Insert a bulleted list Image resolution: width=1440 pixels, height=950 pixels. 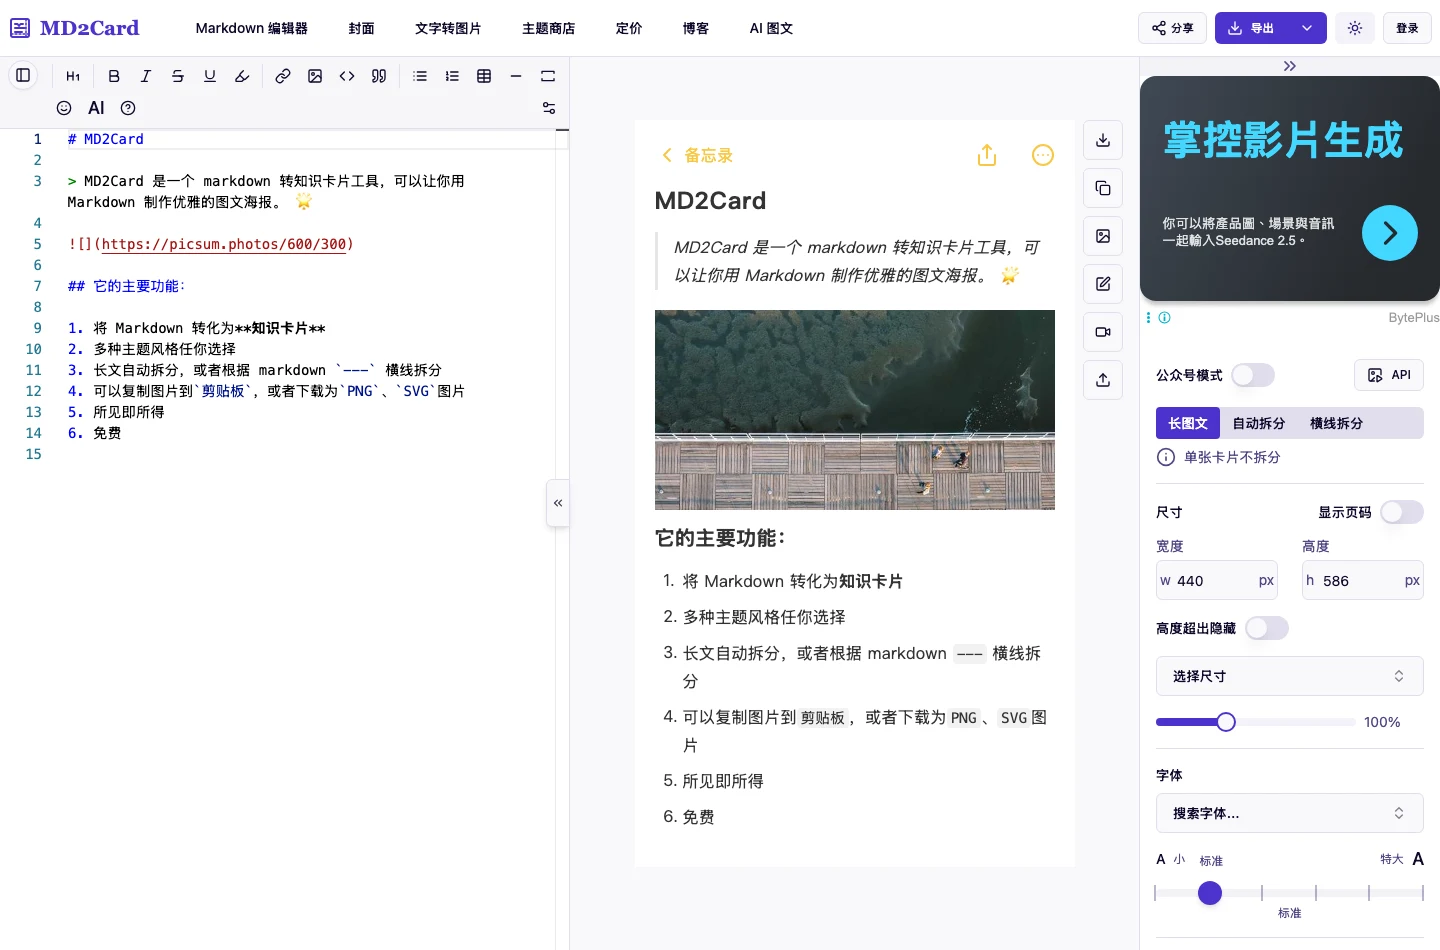[x=420, y=76]
